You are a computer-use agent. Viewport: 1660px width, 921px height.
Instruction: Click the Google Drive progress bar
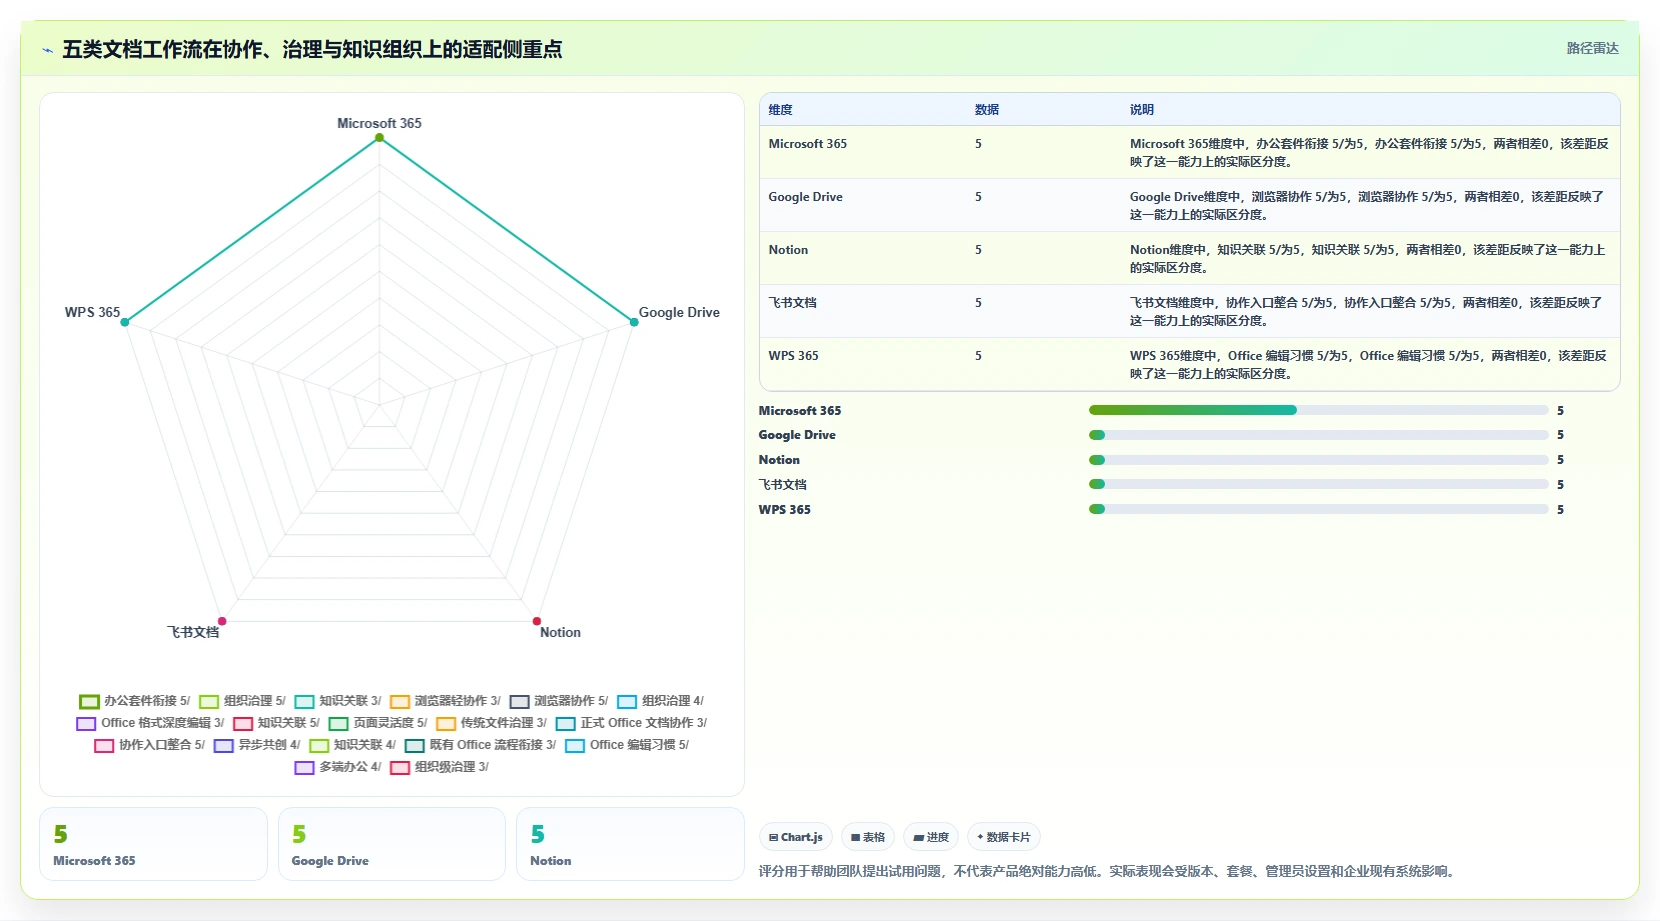pos(1318,435)
